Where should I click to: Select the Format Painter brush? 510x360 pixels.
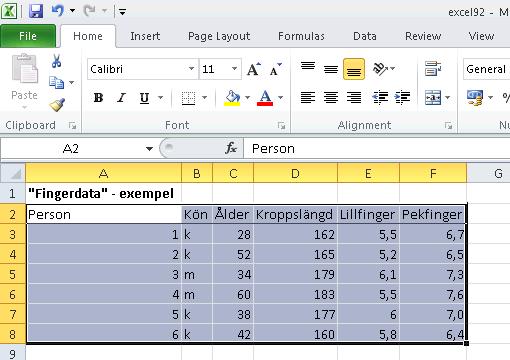click(57, 105)
